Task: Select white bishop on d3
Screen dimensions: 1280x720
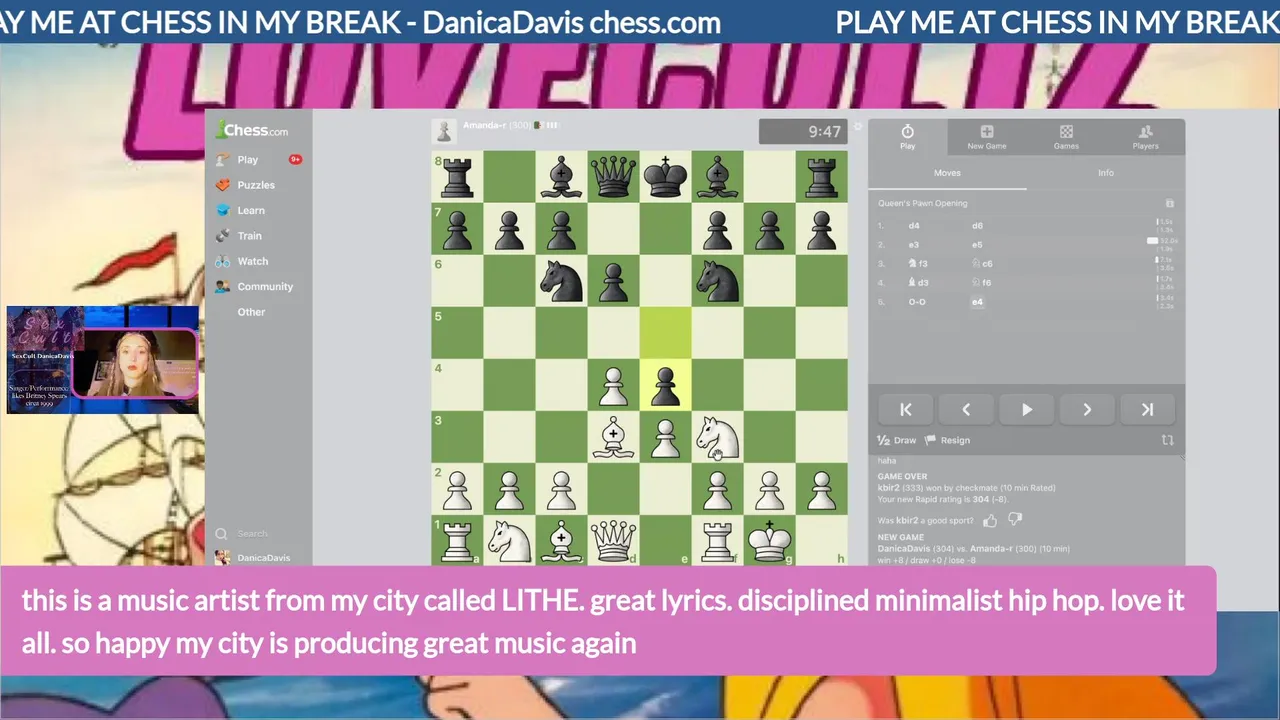Action: [x=613, y=437]
